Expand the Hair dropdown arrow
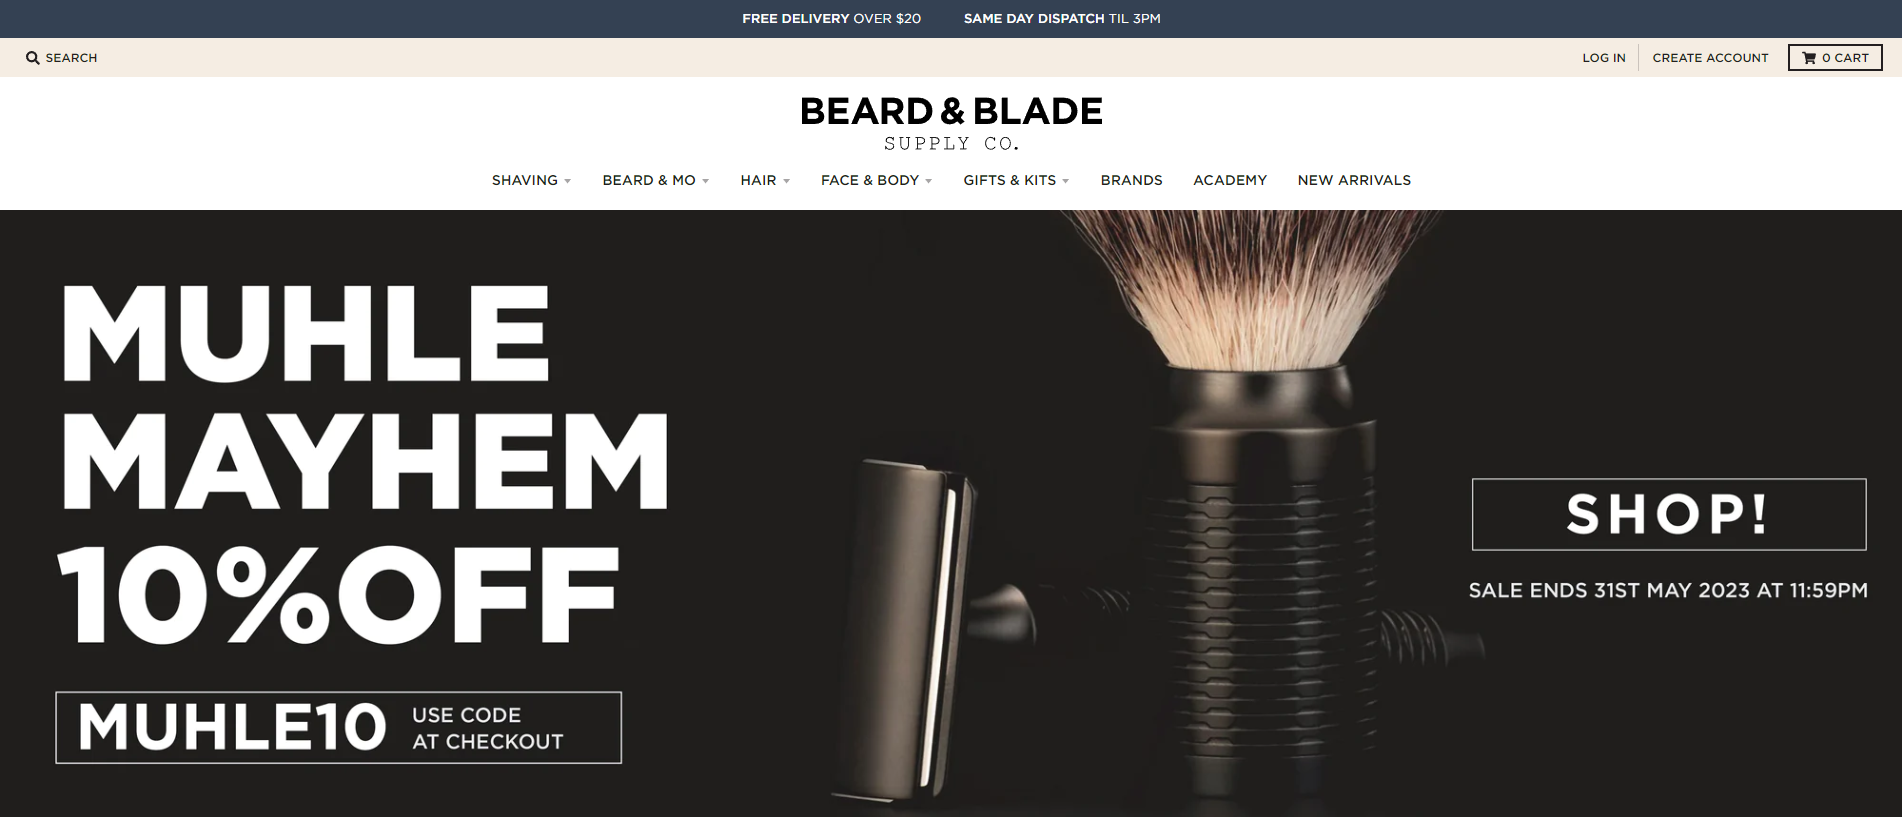This screenshot has width=1902, height=817. (787, 181)
